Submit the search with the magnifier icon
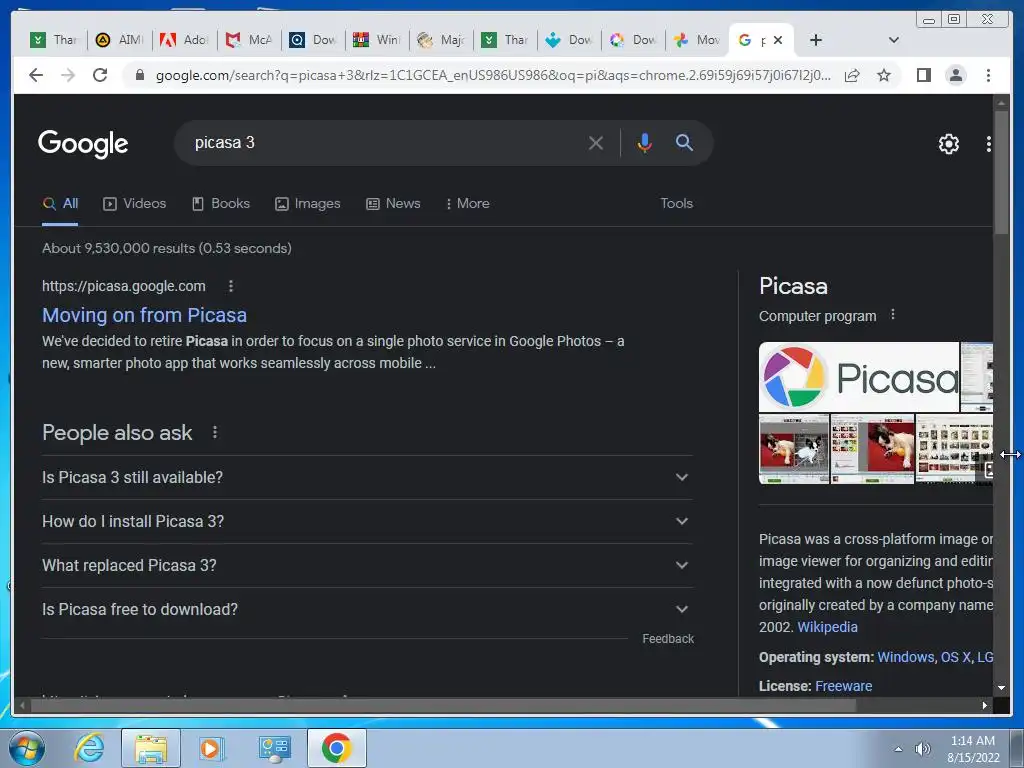This screenshot has width=1024, height=768. [684, 142]
